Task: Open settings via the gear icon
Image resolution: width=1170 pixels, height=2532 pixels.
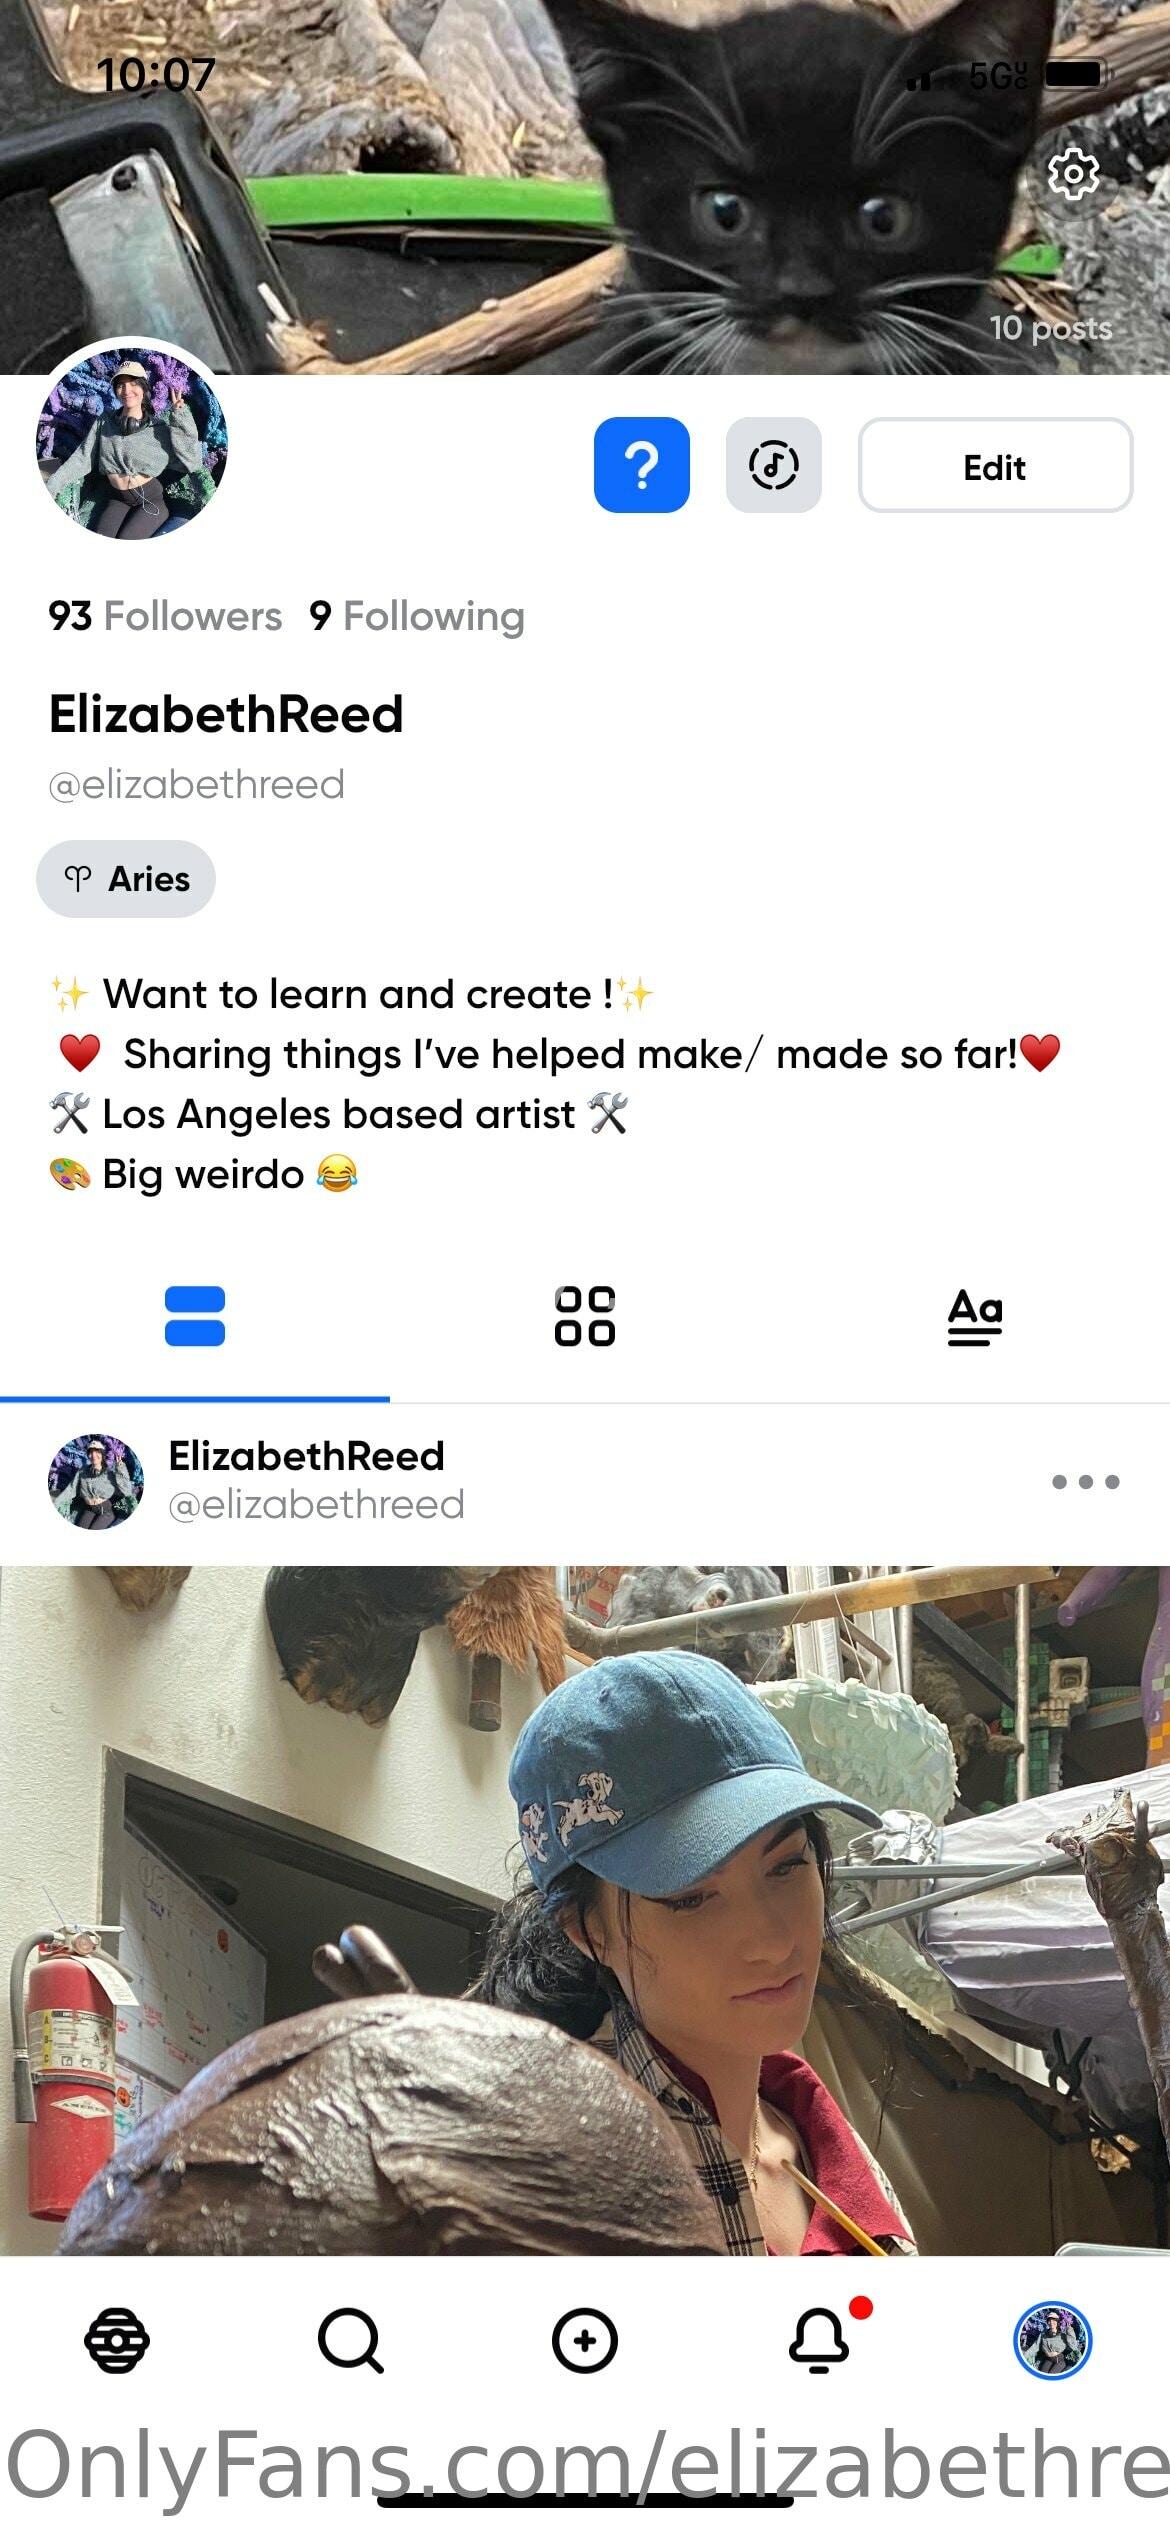Action: pos(1073,174)
